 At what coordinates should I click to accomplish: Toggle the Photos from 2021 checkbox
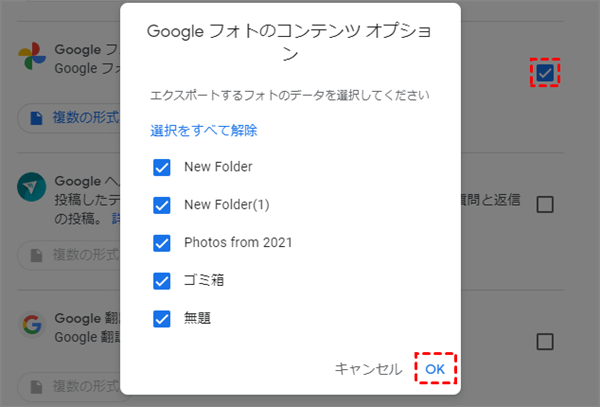pos(162,243)
